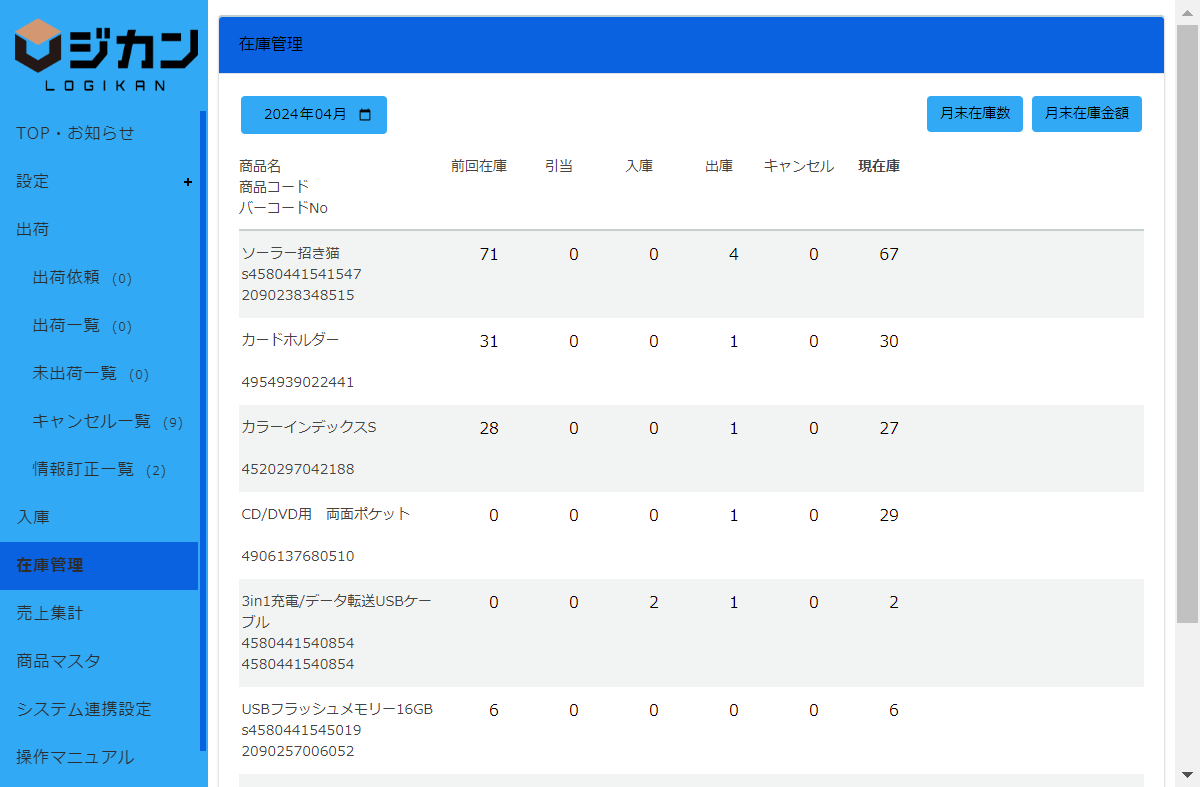1200x787 pixels.
Task: Open the calendar picker icon
Action: point(365,115)
